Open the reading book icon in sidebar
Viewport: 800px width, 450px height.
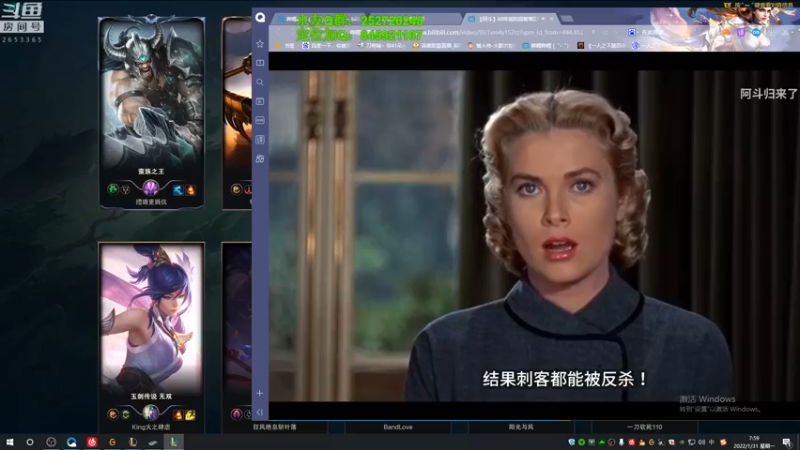(x=260, y=63)
